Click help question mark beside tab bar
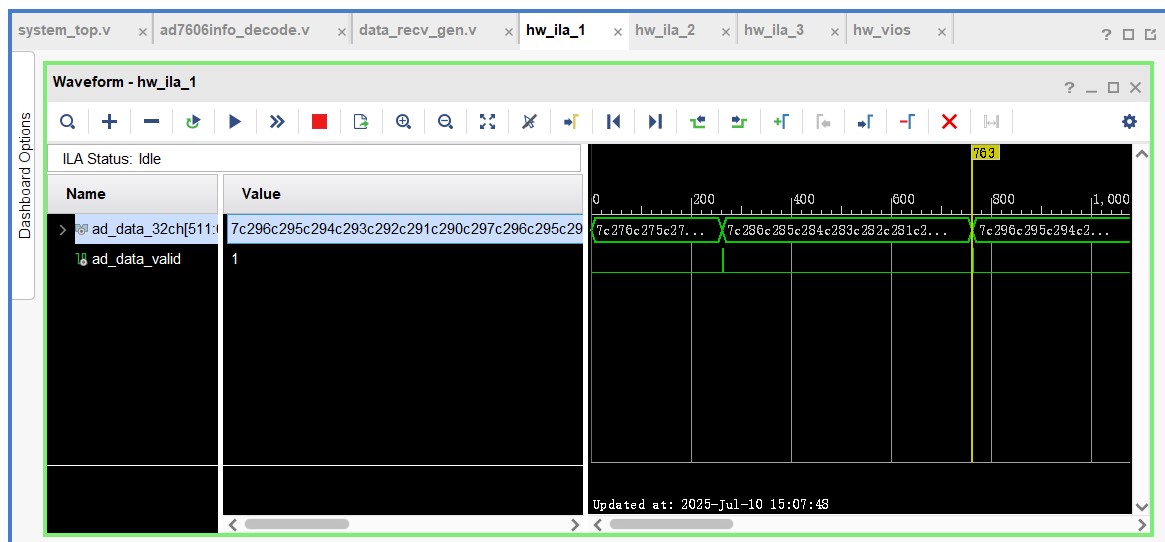This screenshot has height=542, width=1165. pyautogui.click(x=1106, y=34)
